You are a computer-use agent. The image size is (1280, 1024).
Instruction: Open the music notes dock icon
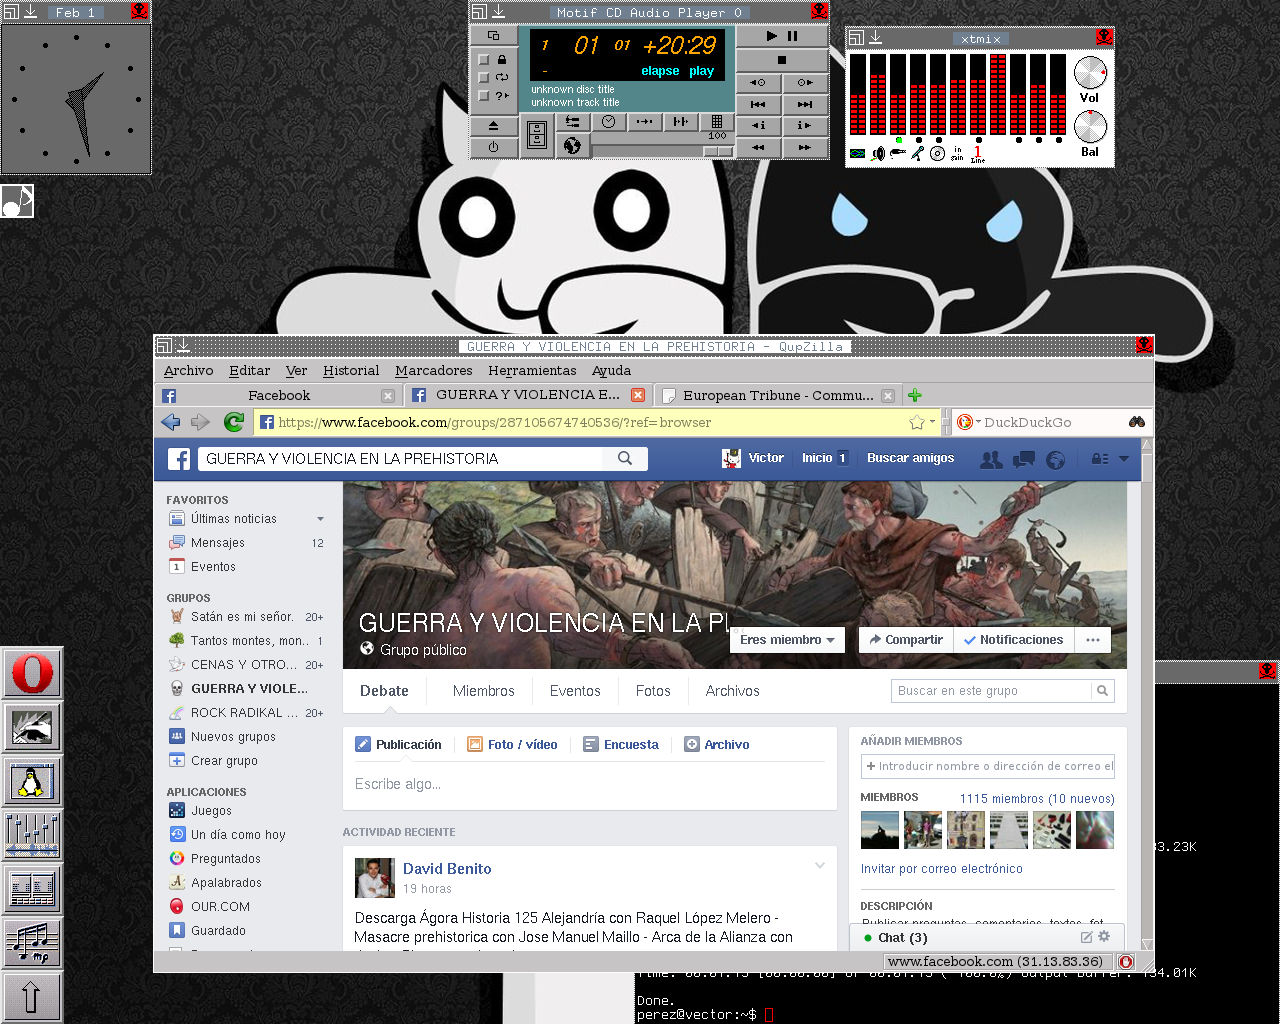click(32, 943)
